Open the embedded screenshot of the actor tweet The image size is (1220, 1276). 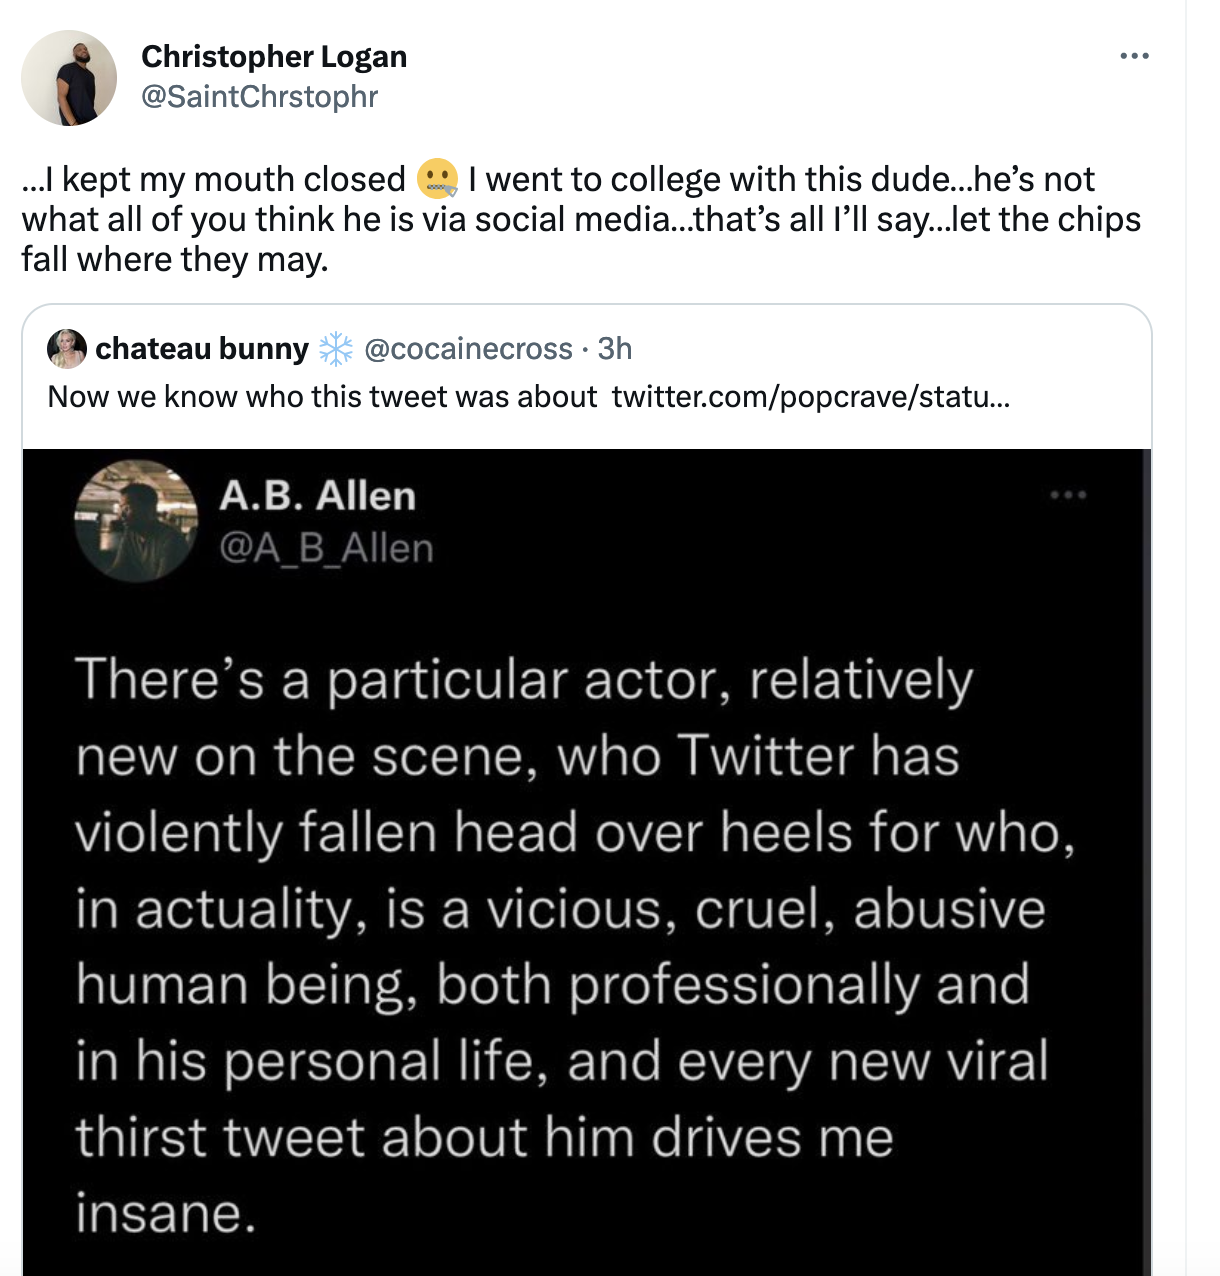[x=586, y=860]
